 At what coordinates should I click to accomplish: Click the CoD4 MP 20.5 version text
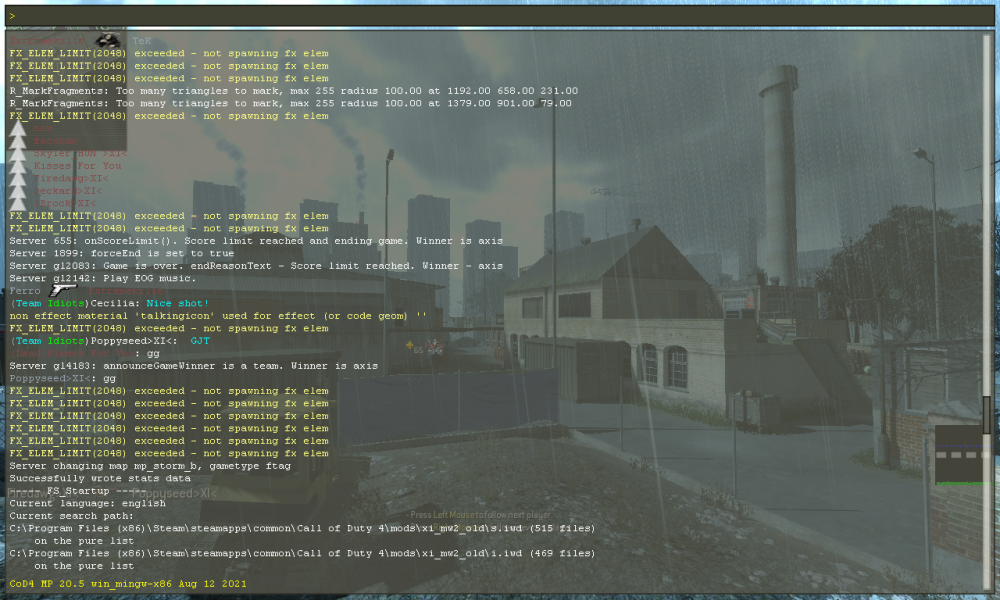(127, 583)
